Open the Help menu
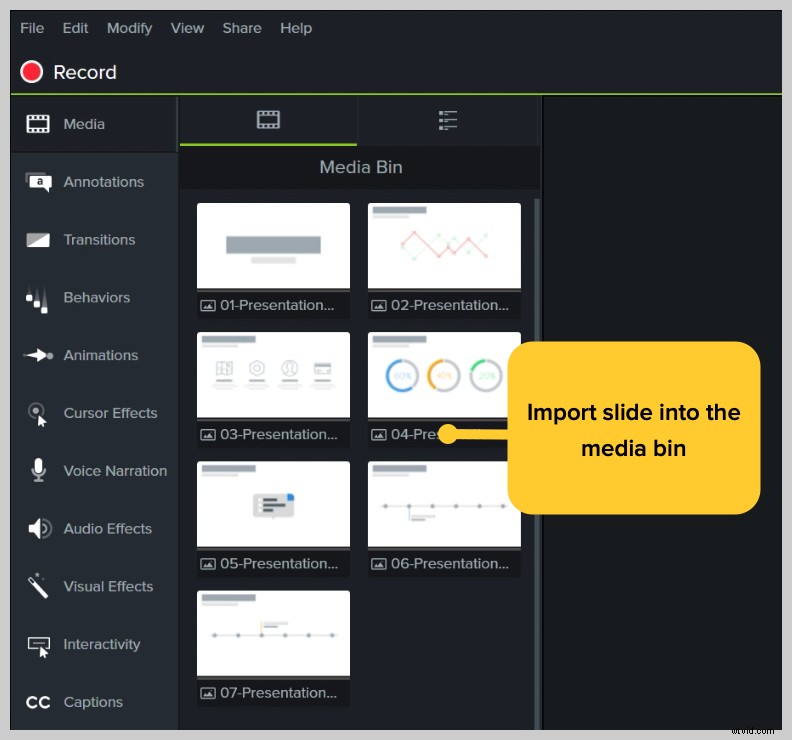 pyautogui.click(x=296, y=28)
